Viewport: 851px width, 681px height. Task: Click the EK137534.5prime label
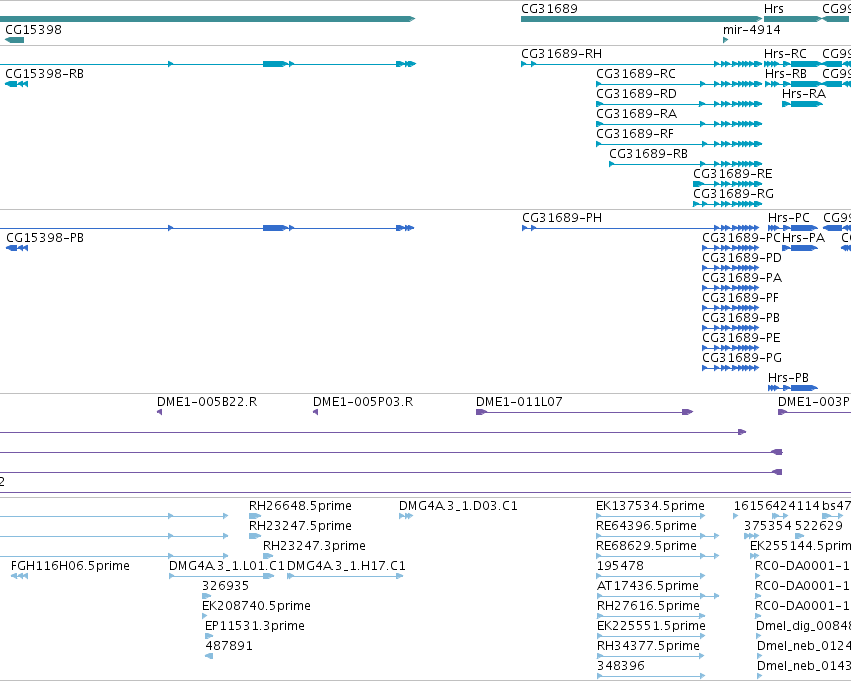(x=650, y=506)
